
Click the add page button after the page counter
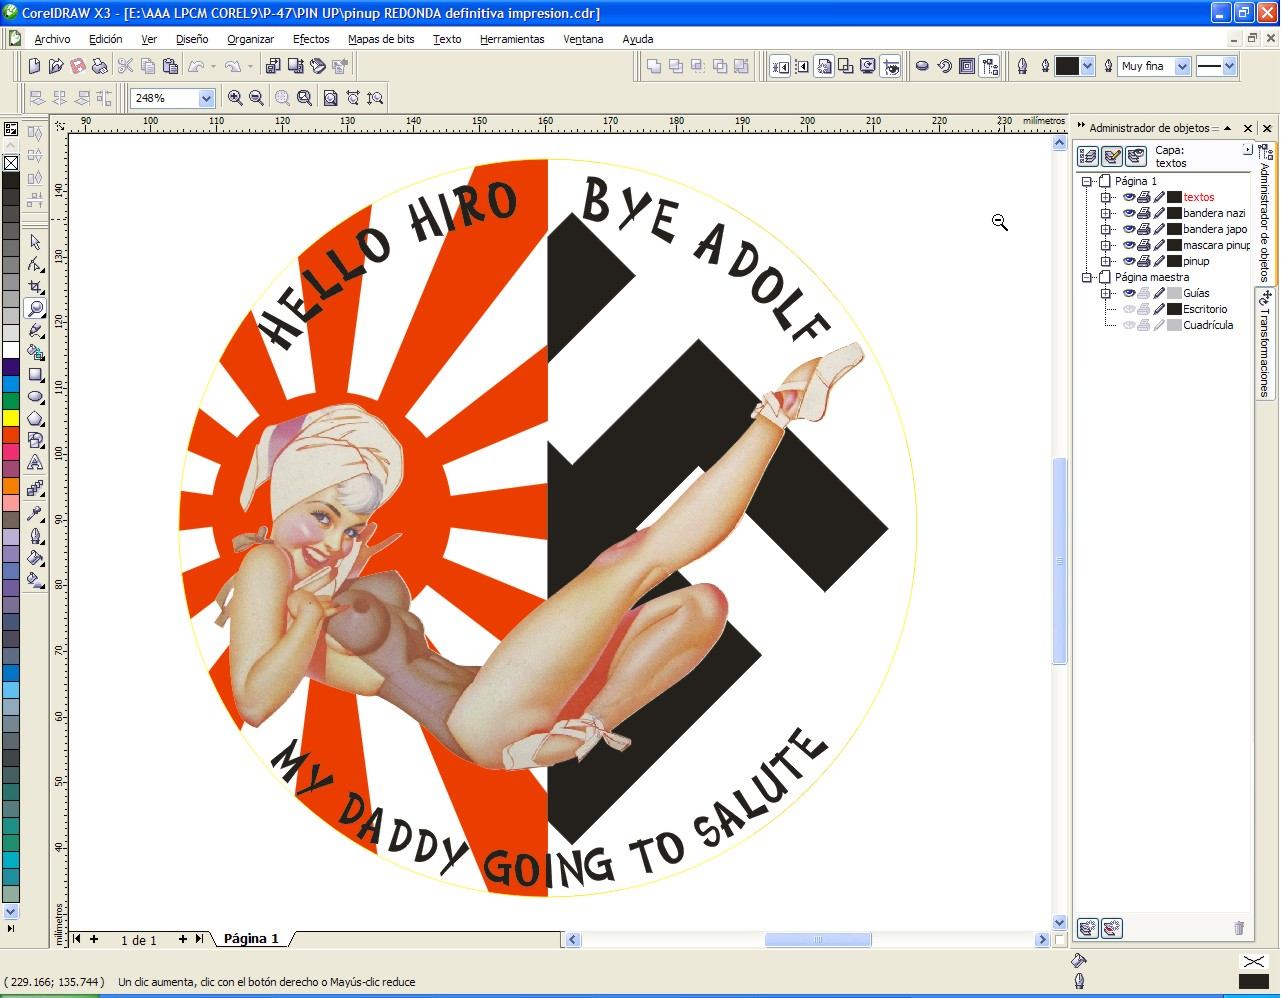coord(183,939)
